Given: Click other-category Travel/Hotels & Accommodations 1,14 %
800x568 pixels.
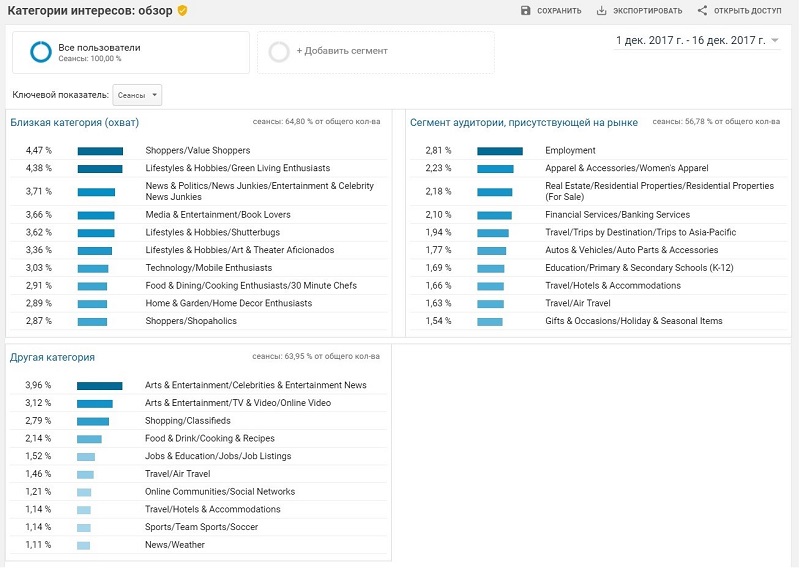Looking at the screenshot, I should pyautogui.click(x=198, y=509).
